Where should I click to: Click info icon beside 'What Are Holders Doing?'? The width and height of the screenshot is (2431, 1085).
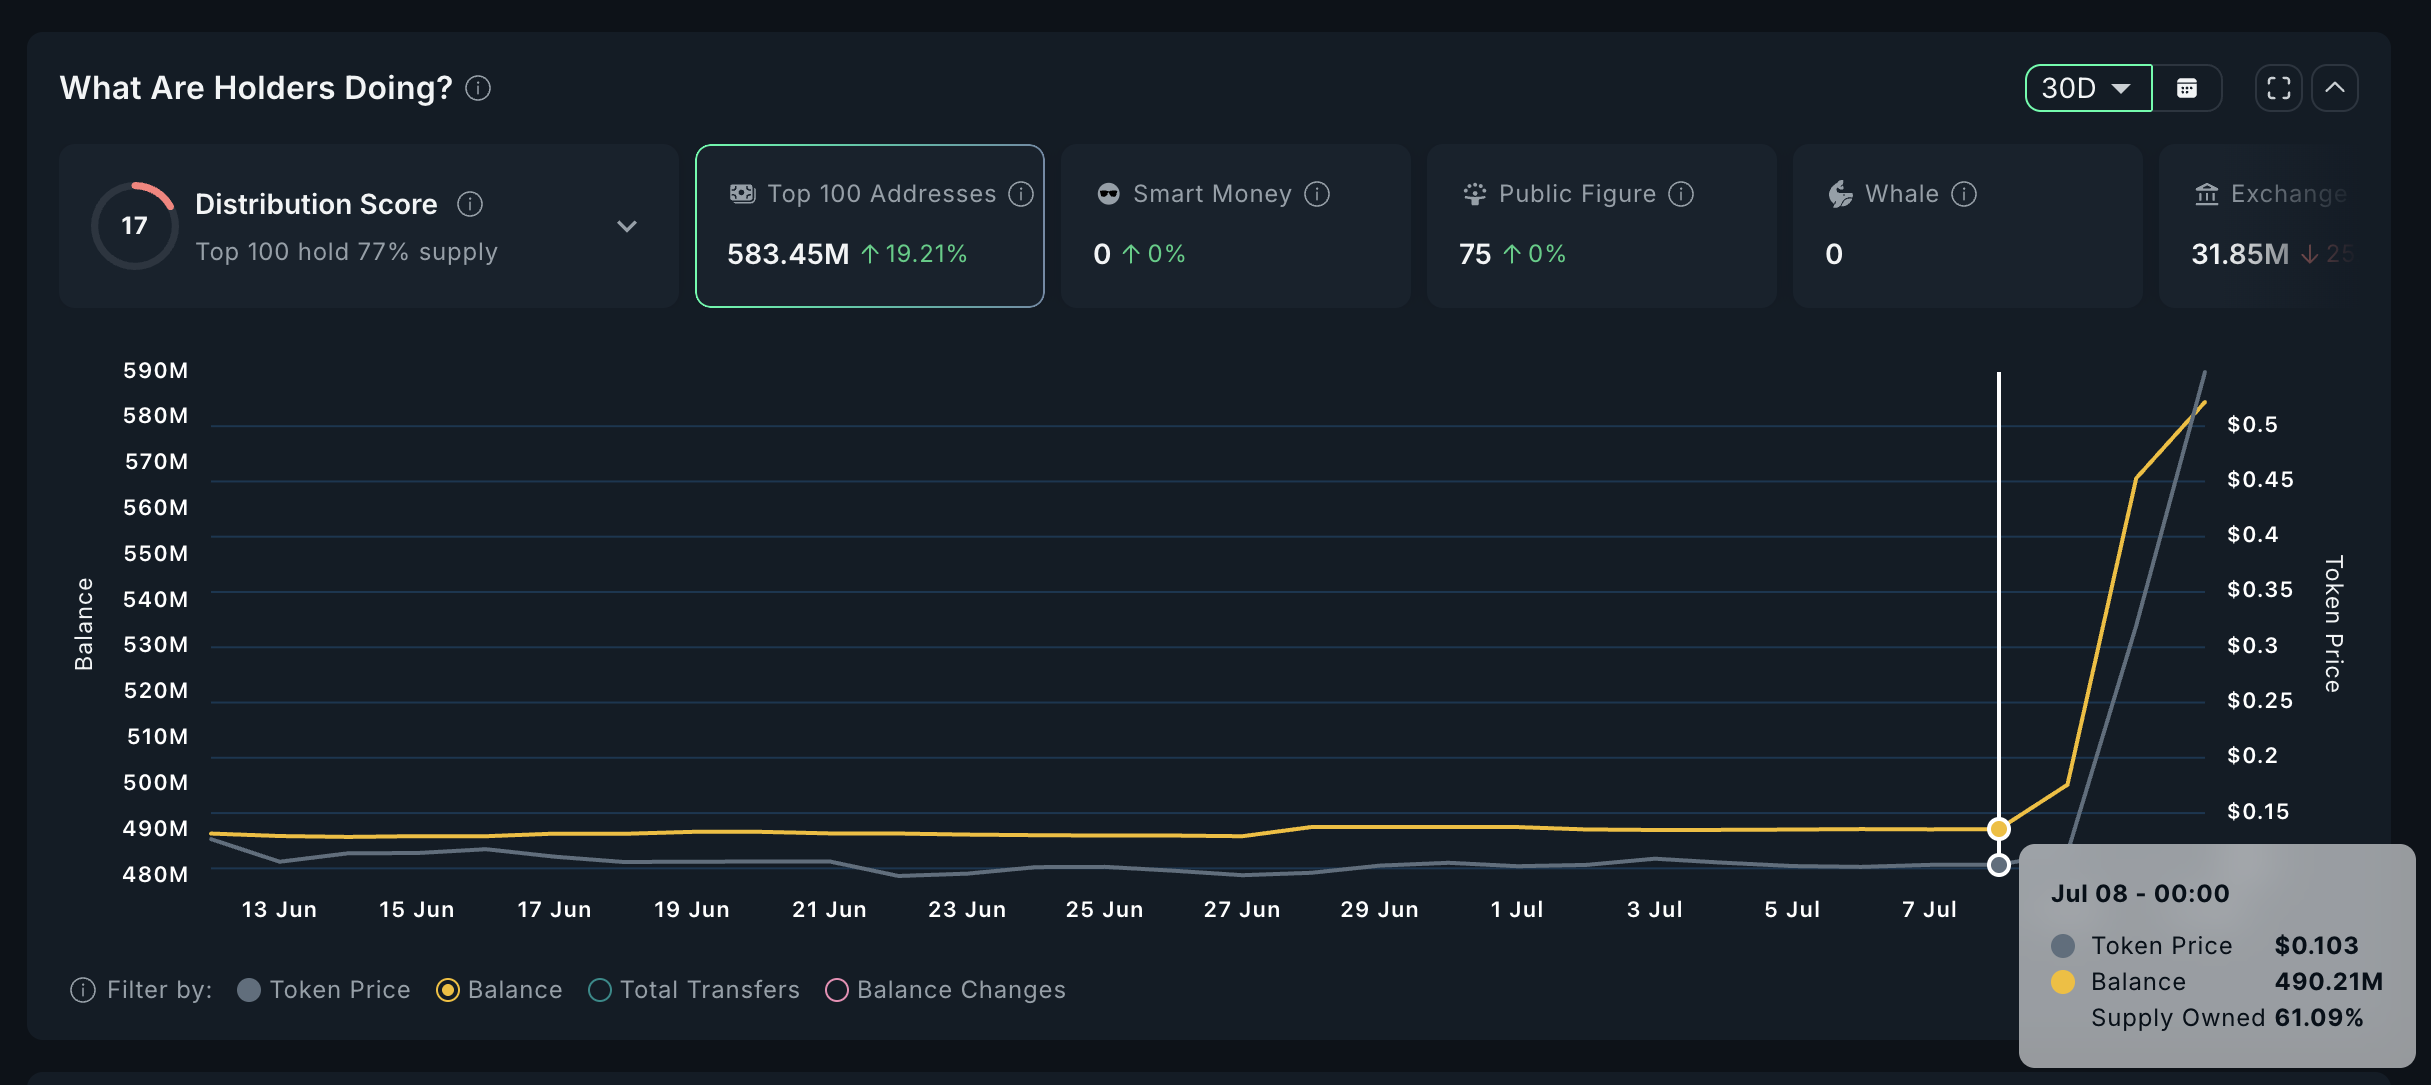coord(478,88)
